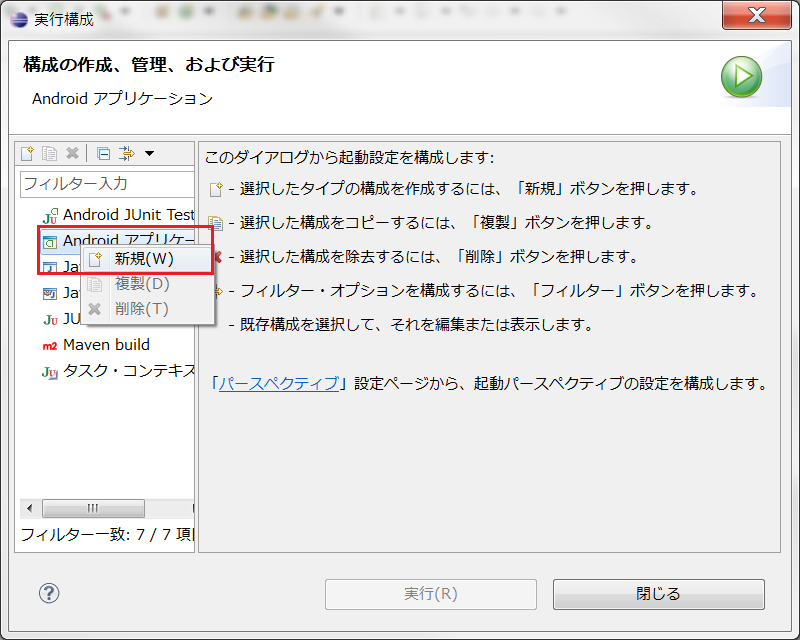Choose 新規(W) from the context menu
The image size is (800, 640).
[x=147, y=259]
